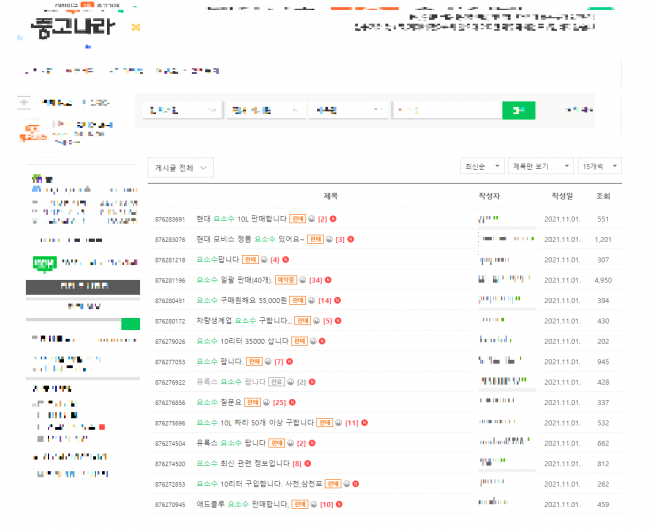Click the gray face icon on row 876283076
Screen dimensions: 654x529
(329, 239)
